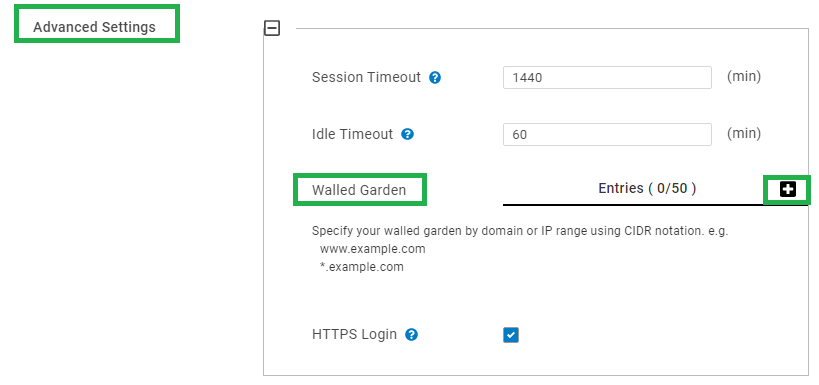
Task: Add a new Walled Garden entry
Action: (x=788, y=190)
